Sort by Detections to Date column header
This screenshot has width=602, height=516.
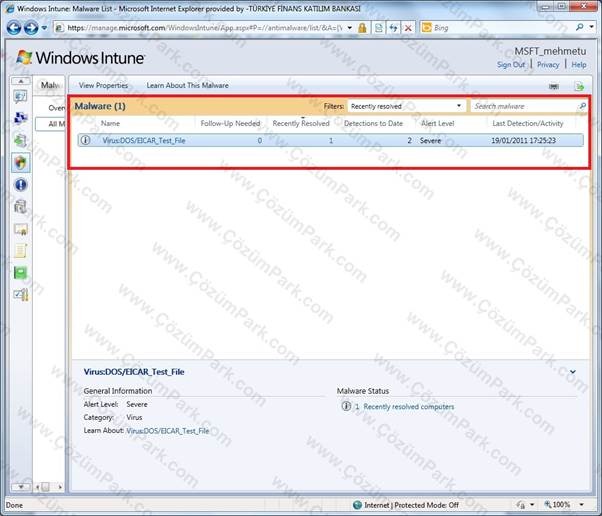373,123
